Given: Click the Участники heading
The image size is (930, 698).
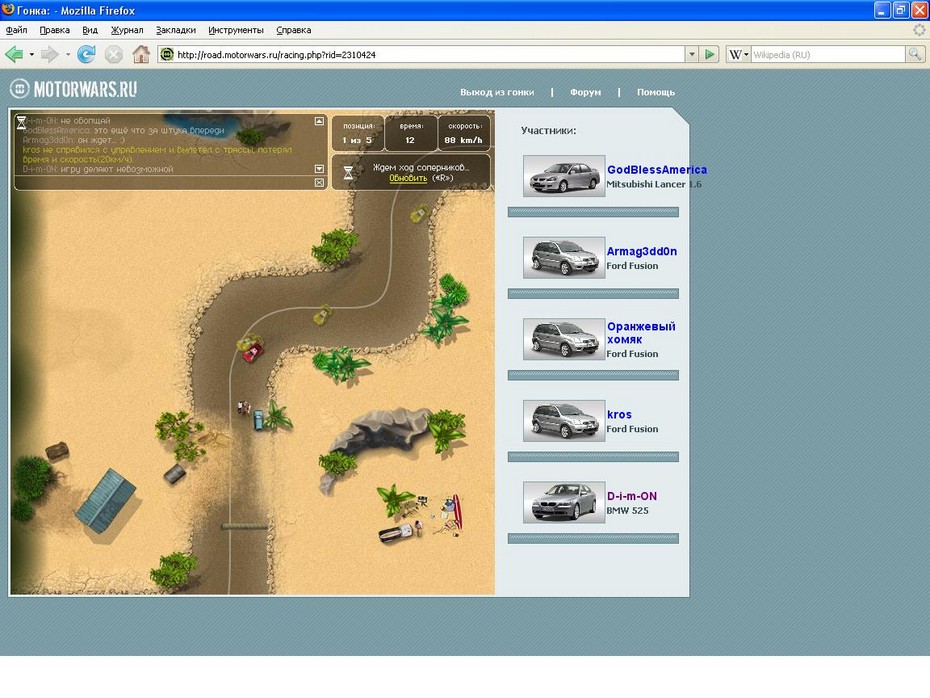Looking at the screenshot, I should (x=549, y=130).
